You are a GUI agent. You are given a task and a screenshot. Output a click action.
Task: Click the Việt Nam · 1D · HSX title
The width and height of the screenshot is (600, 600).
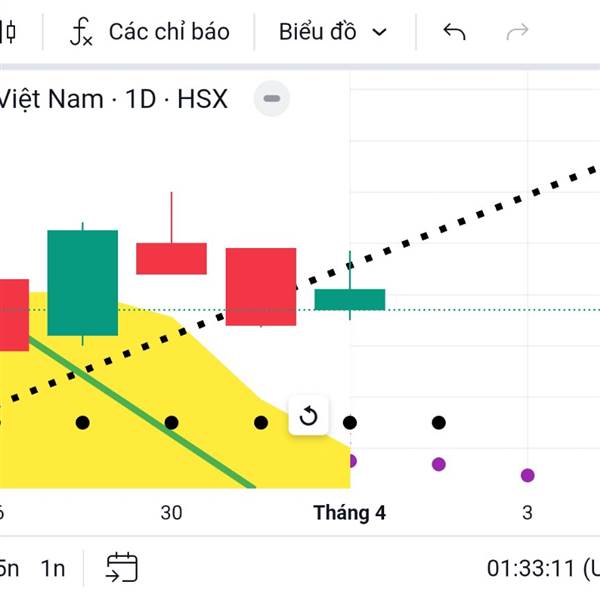[x=113, y=99]
